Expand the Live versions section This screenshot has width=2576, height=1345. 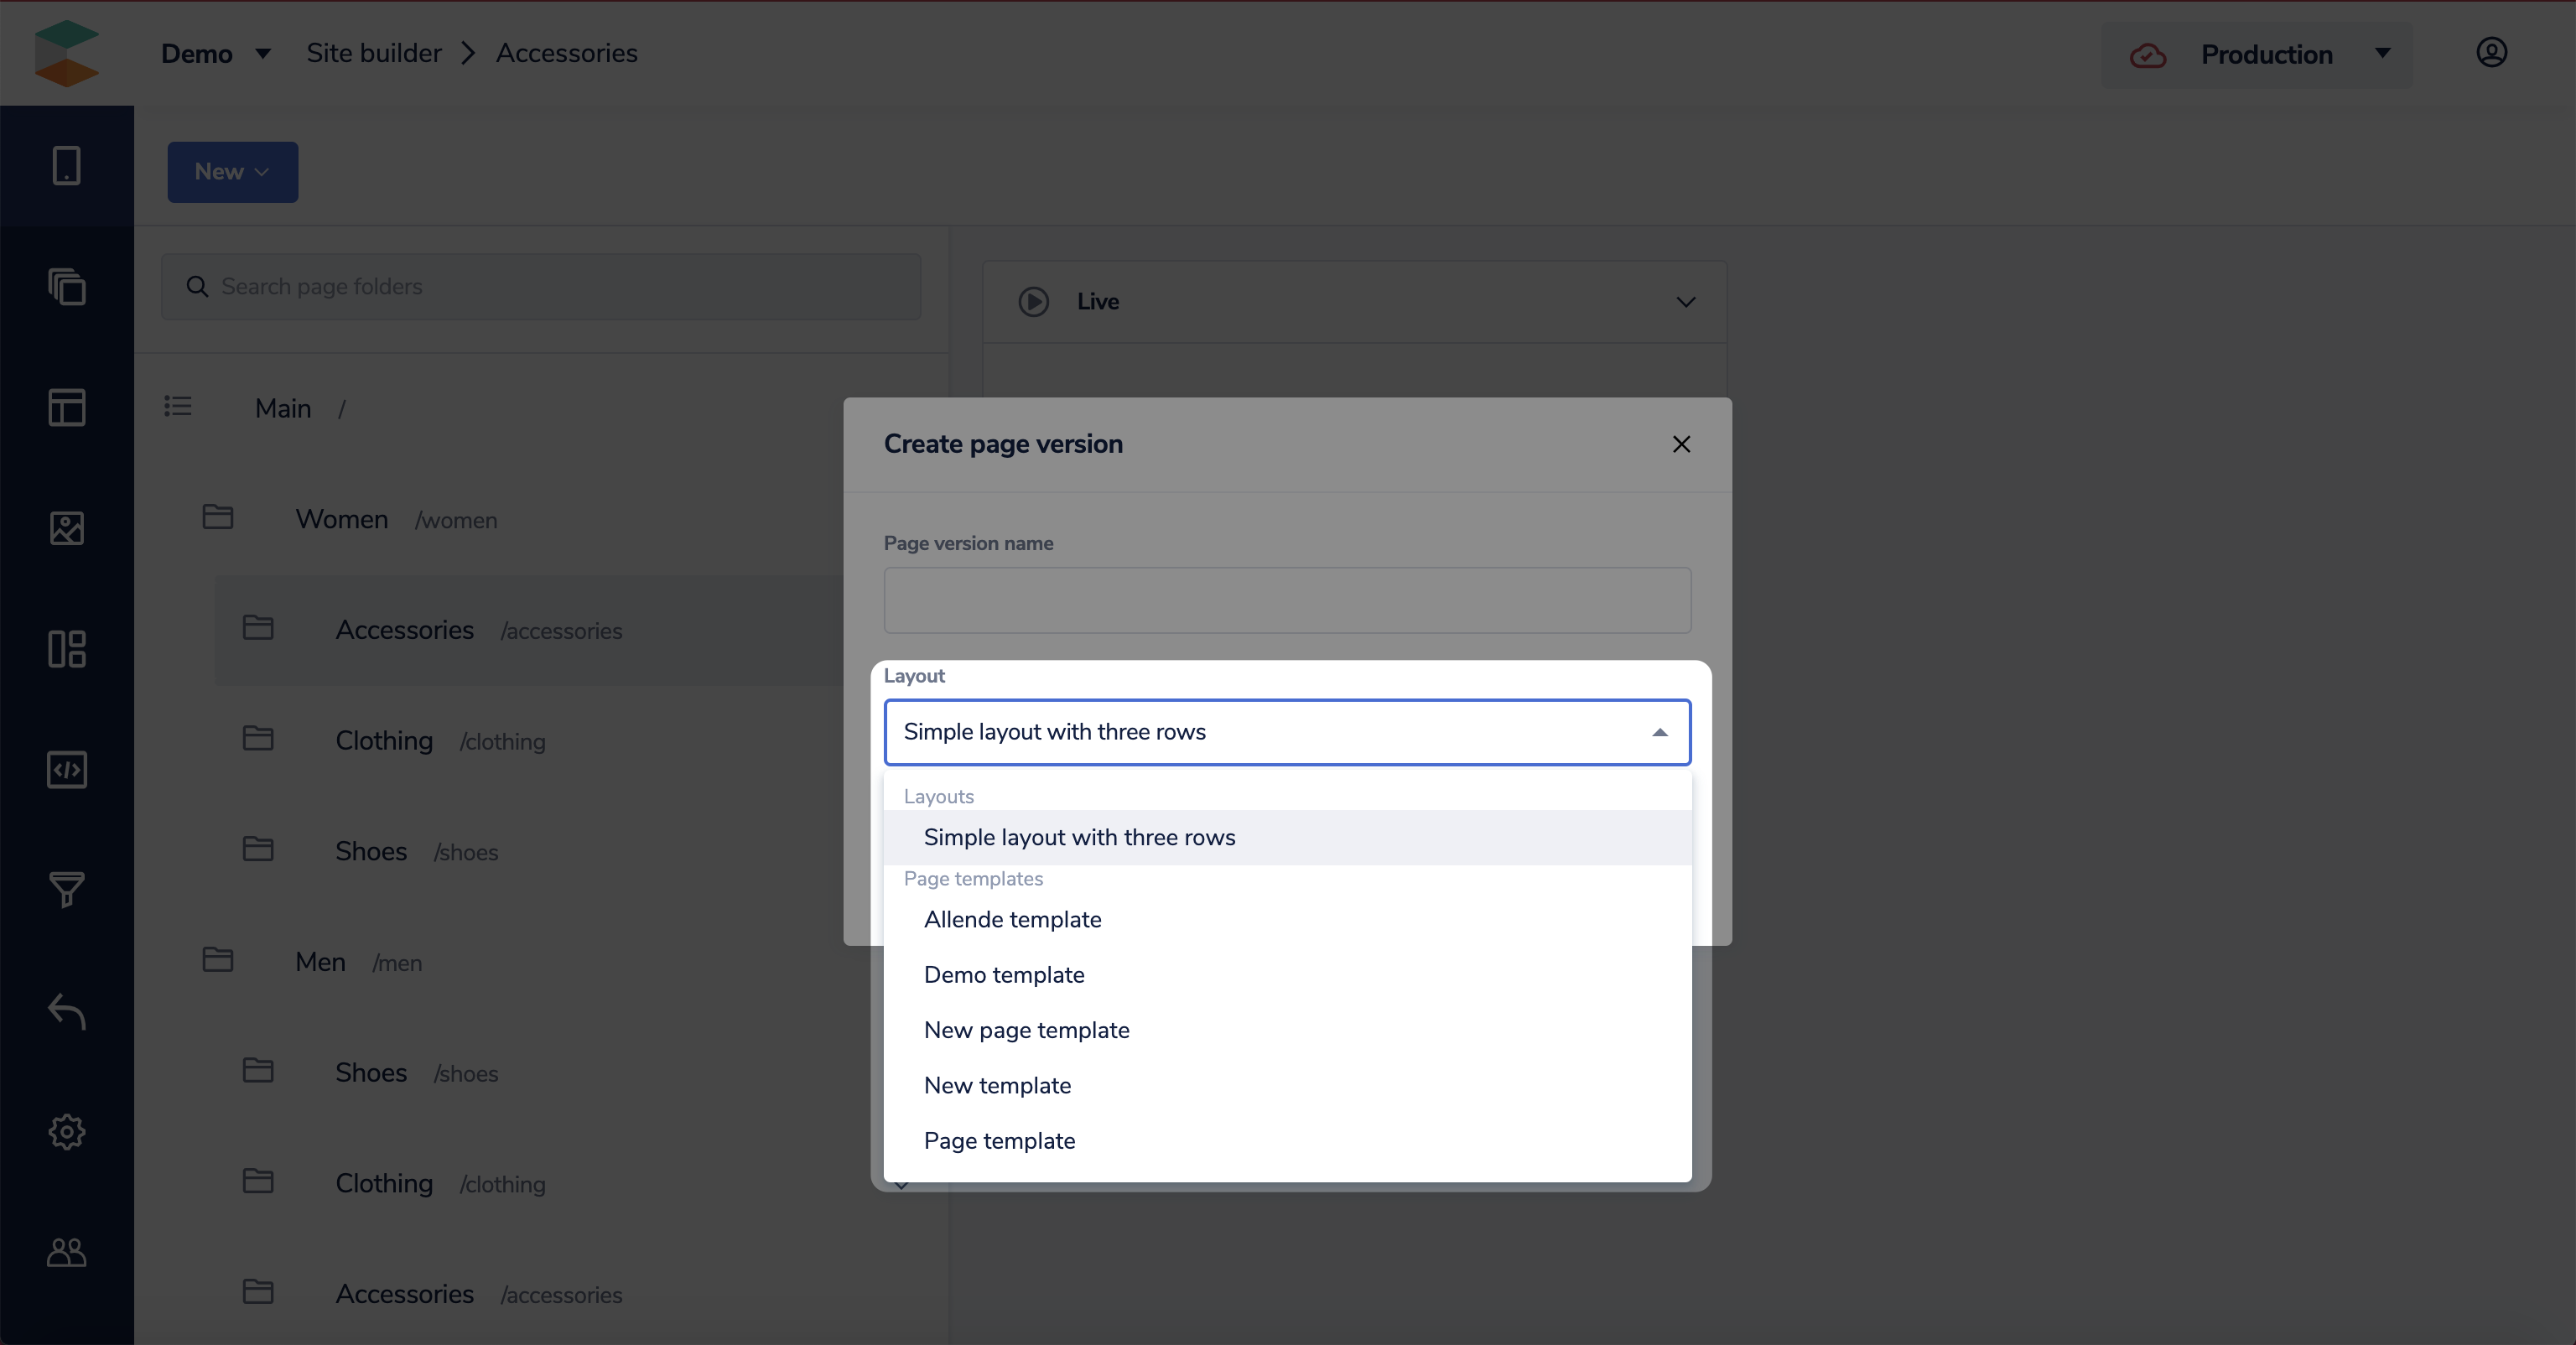click(x=1685, y=302)
